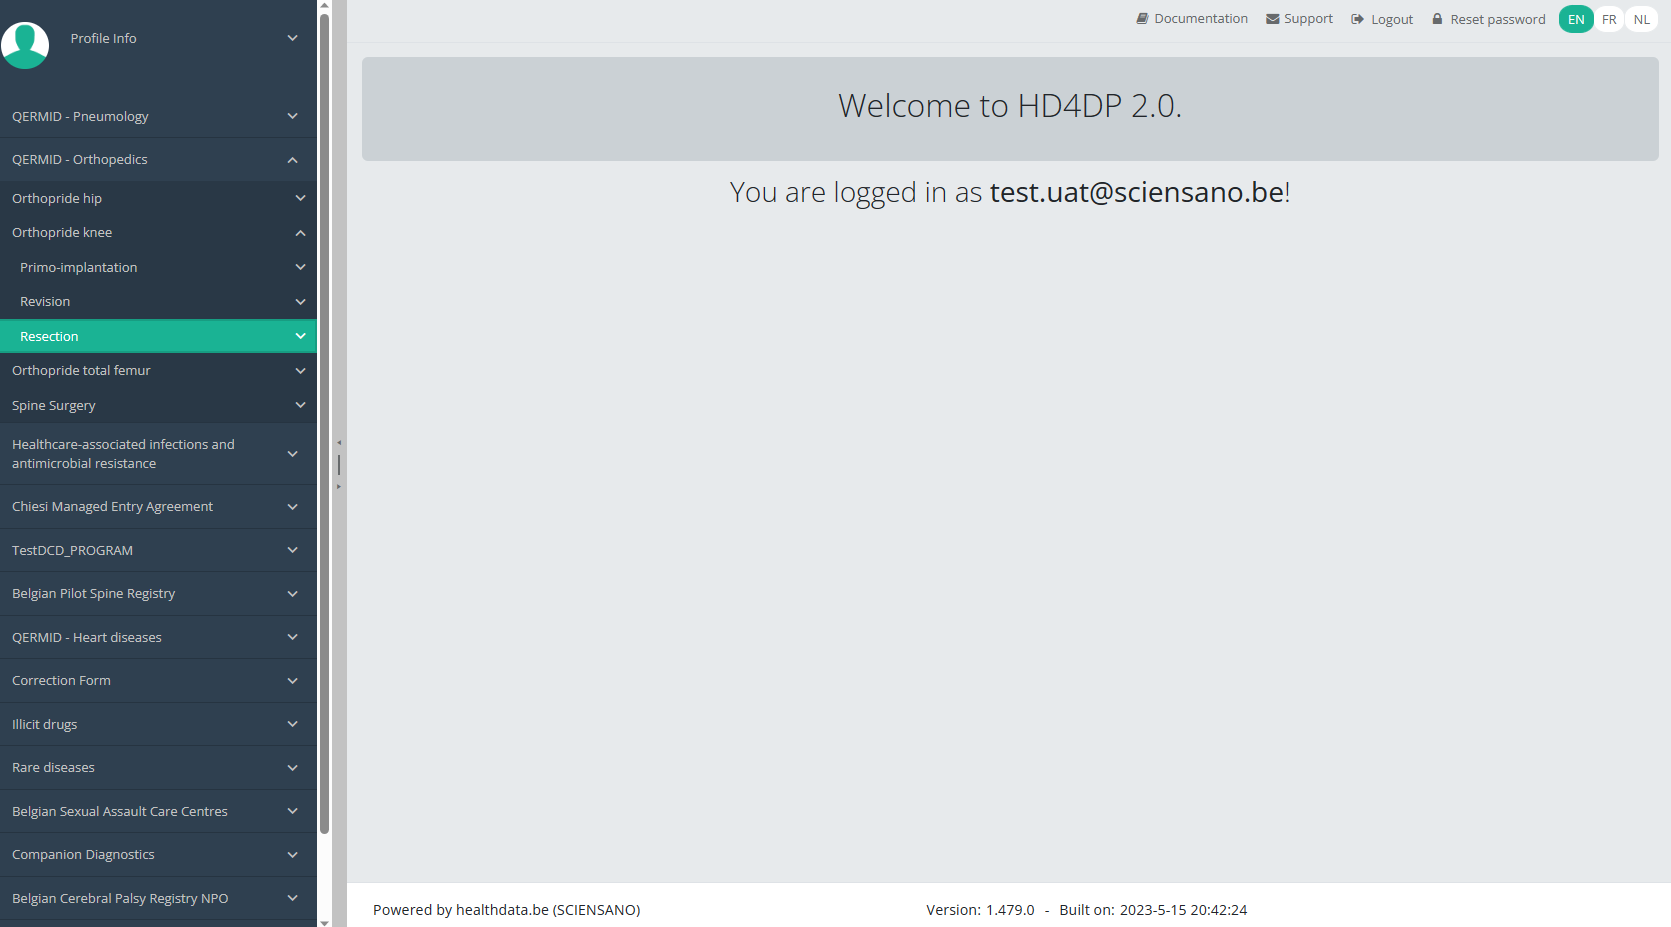The width and height of the screenshot is (1671, 927).
Task: Switch language to NL
Action: (1642, 19)
